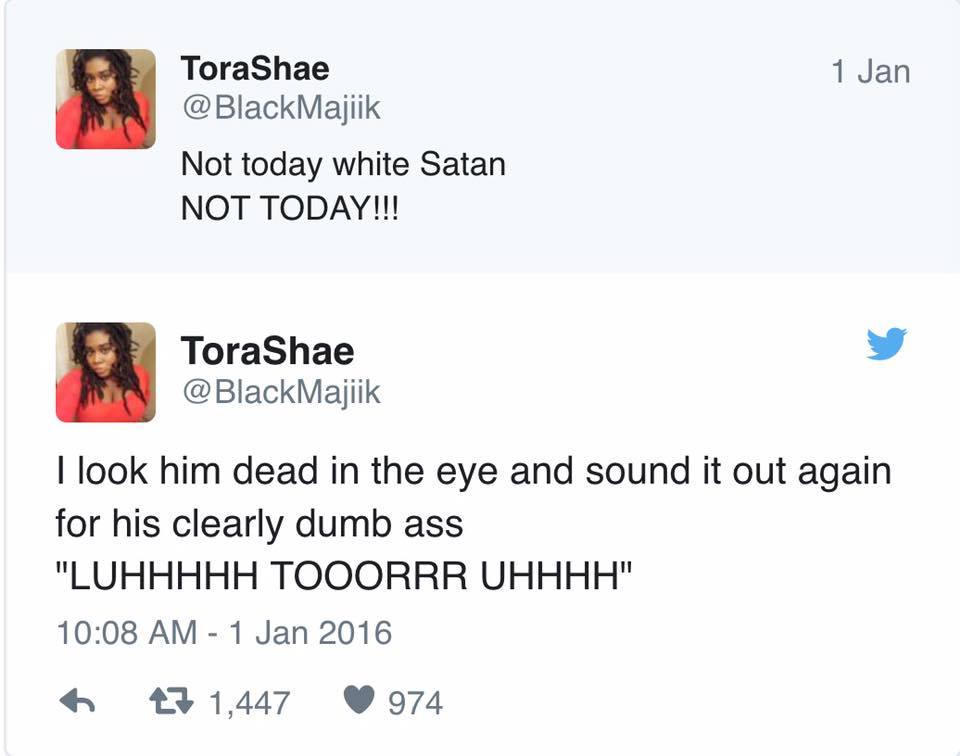Click the quoted "LUHHHHH TOOORRR UHHHH" line
The width and height of the screenshot is (960, 756).
pos(347,579)
